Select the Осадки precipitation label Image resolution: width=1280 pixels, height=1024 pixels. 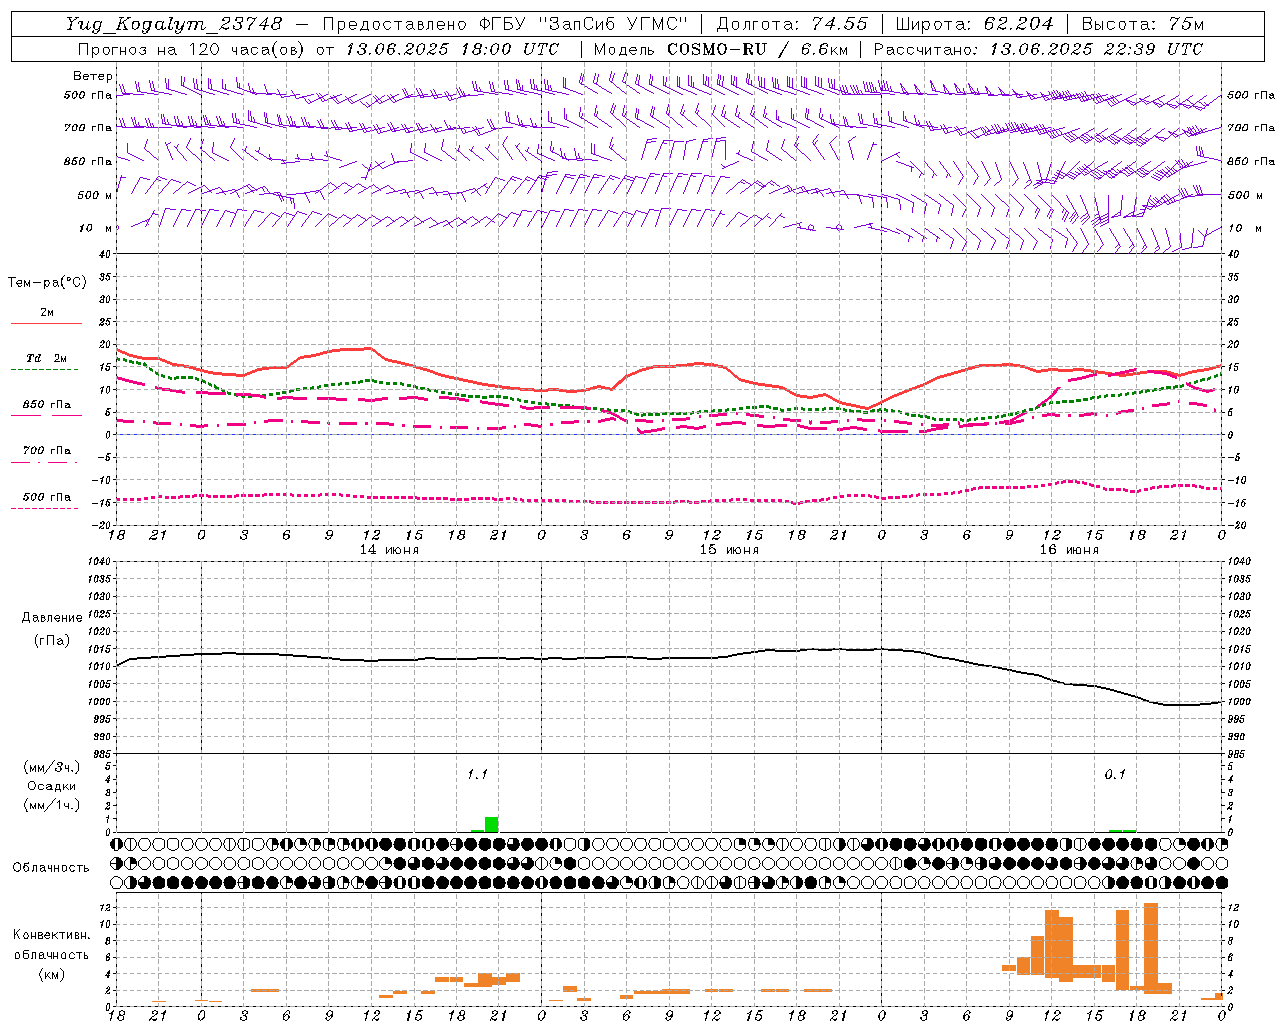[51, 787]
